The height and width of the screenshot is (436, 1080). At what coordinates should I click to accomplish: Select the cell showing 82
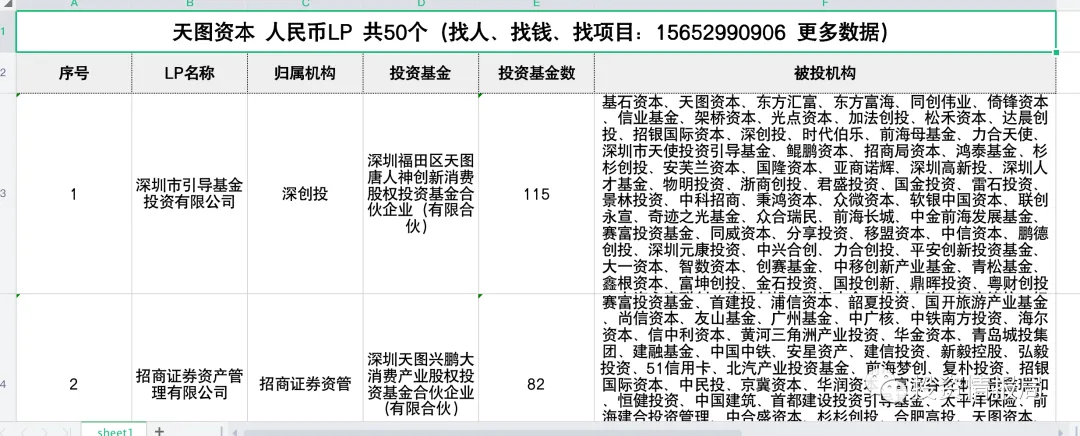(537, 357)
